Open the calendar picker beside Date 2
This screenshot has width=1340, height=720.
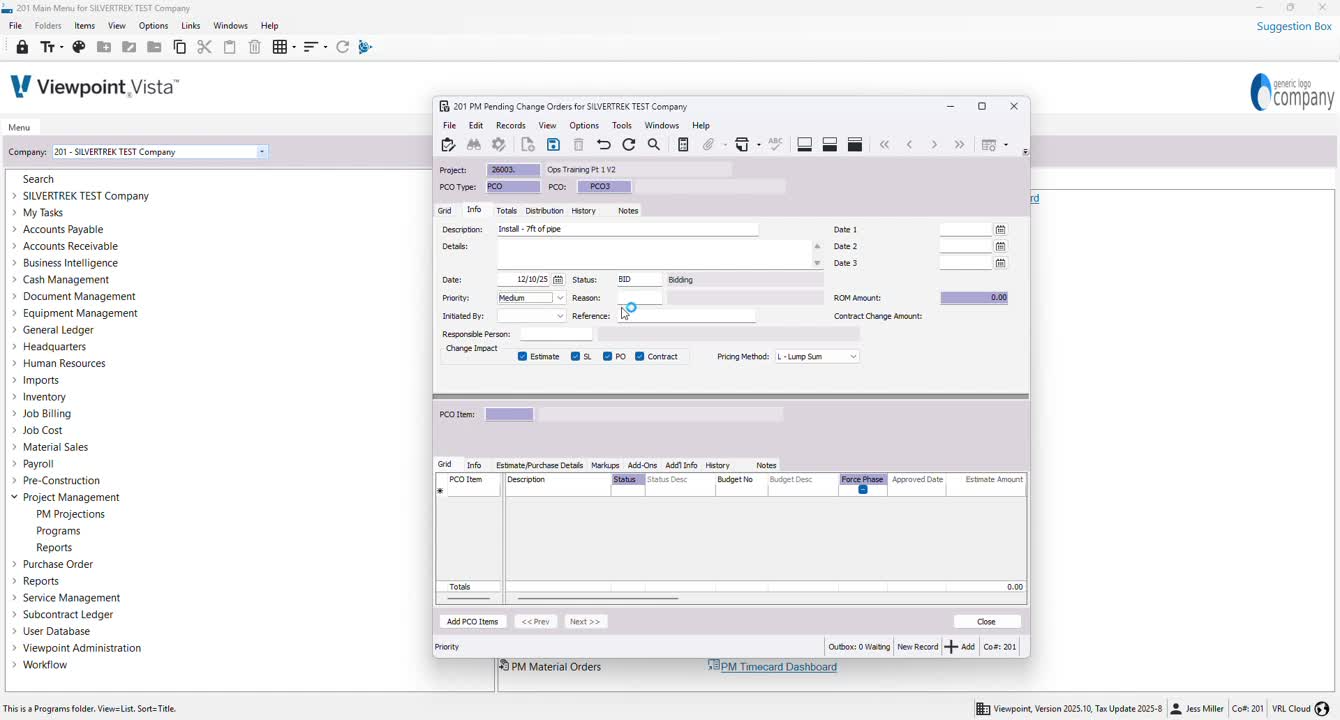click(x=1000, y=246)
